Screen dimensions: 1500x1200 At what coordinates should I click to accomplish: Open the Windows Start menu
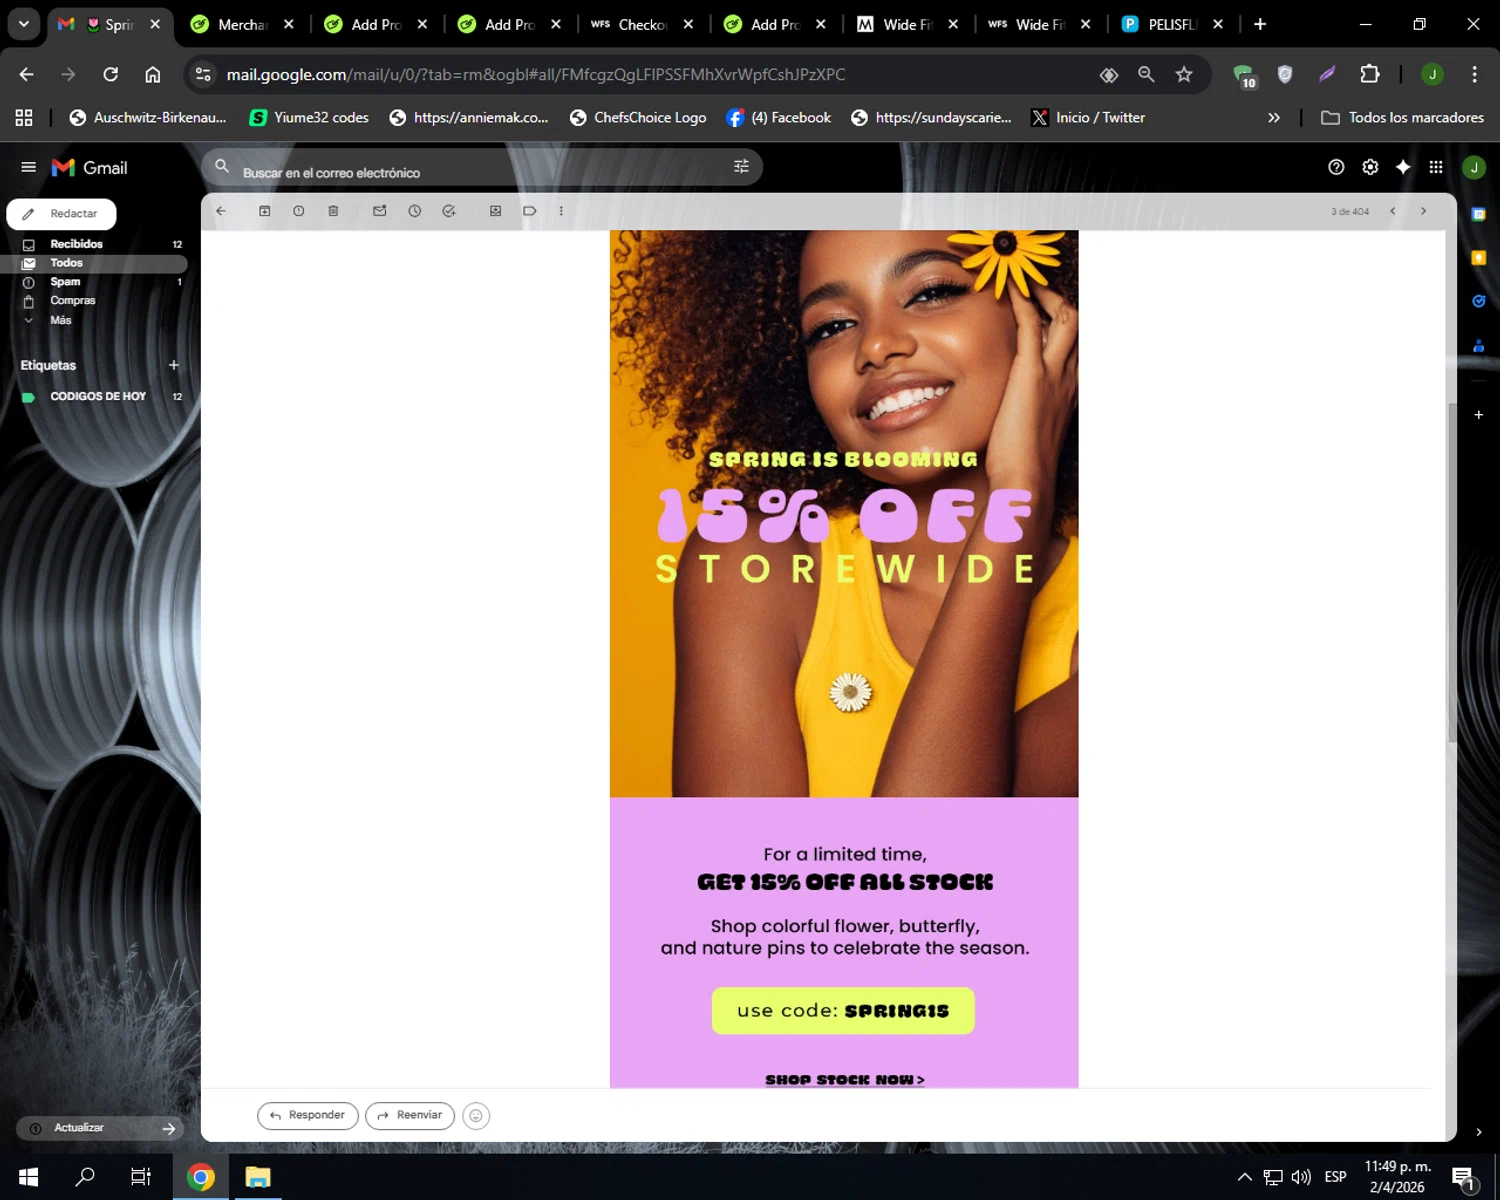[28, 1177]
